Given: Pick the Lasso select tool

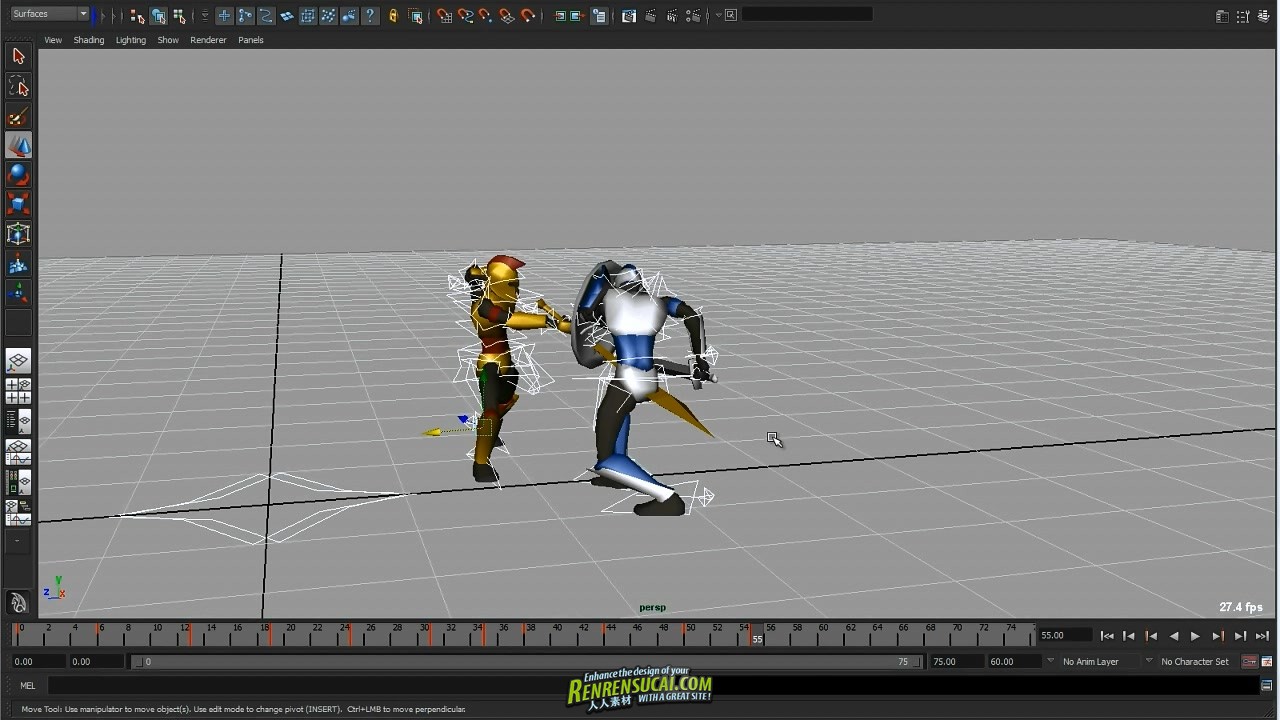Looking at the screenshot, I should tap(18, 86).
